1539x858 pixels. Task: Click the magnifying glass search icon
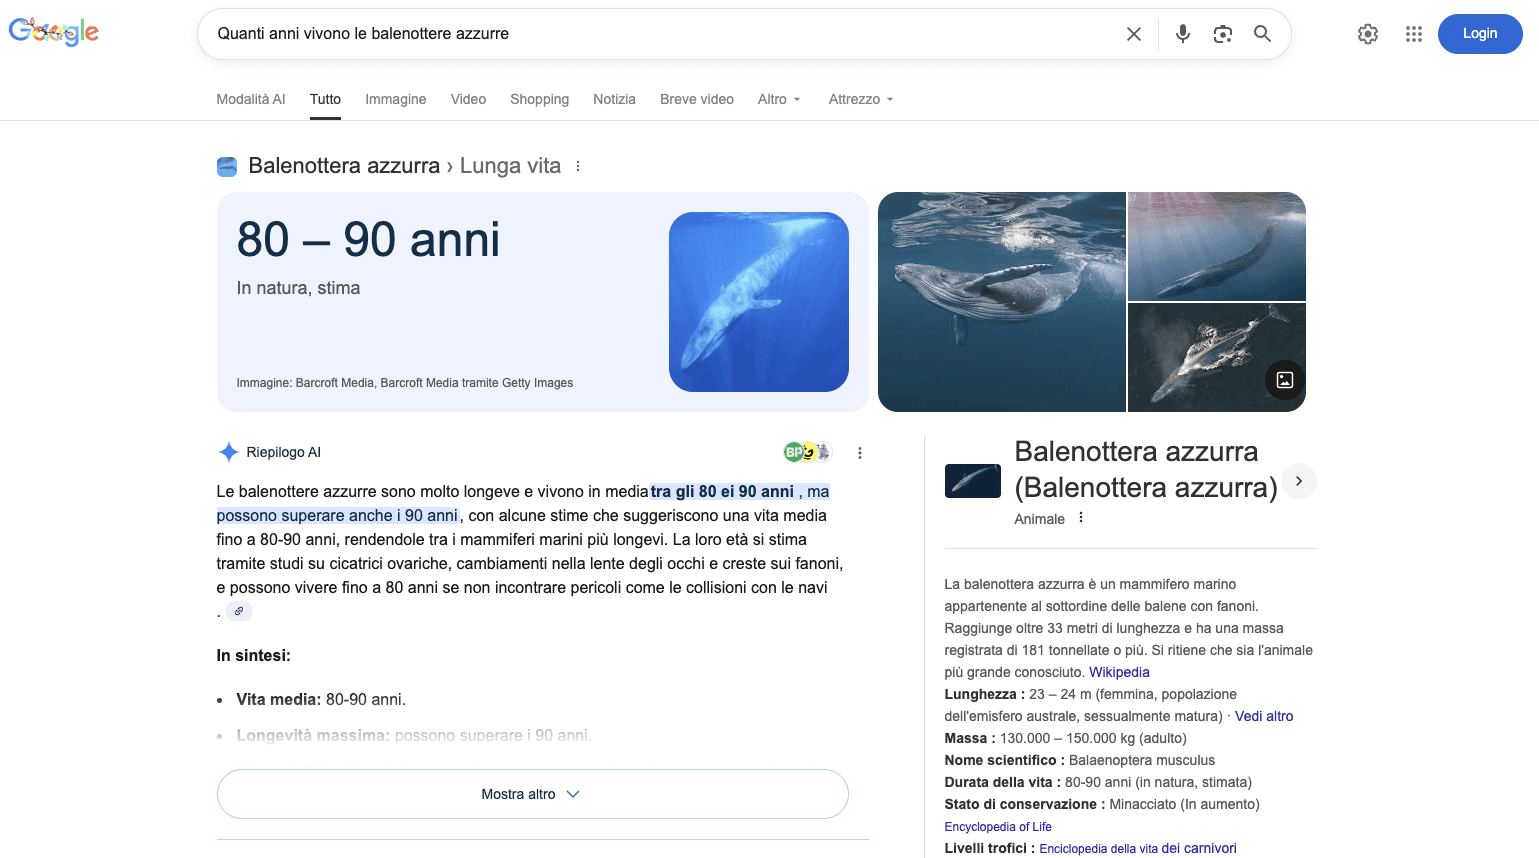[1262, 33]
